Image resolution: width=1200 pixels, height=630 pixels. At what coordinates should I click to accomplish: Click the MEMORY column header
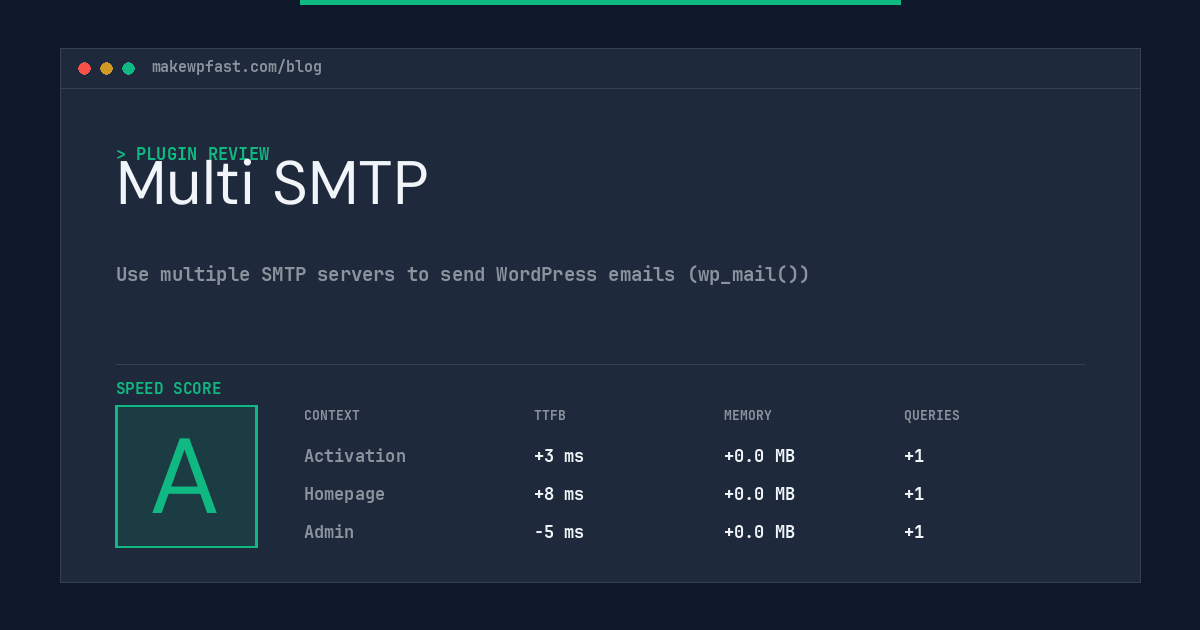click(748, 416)
